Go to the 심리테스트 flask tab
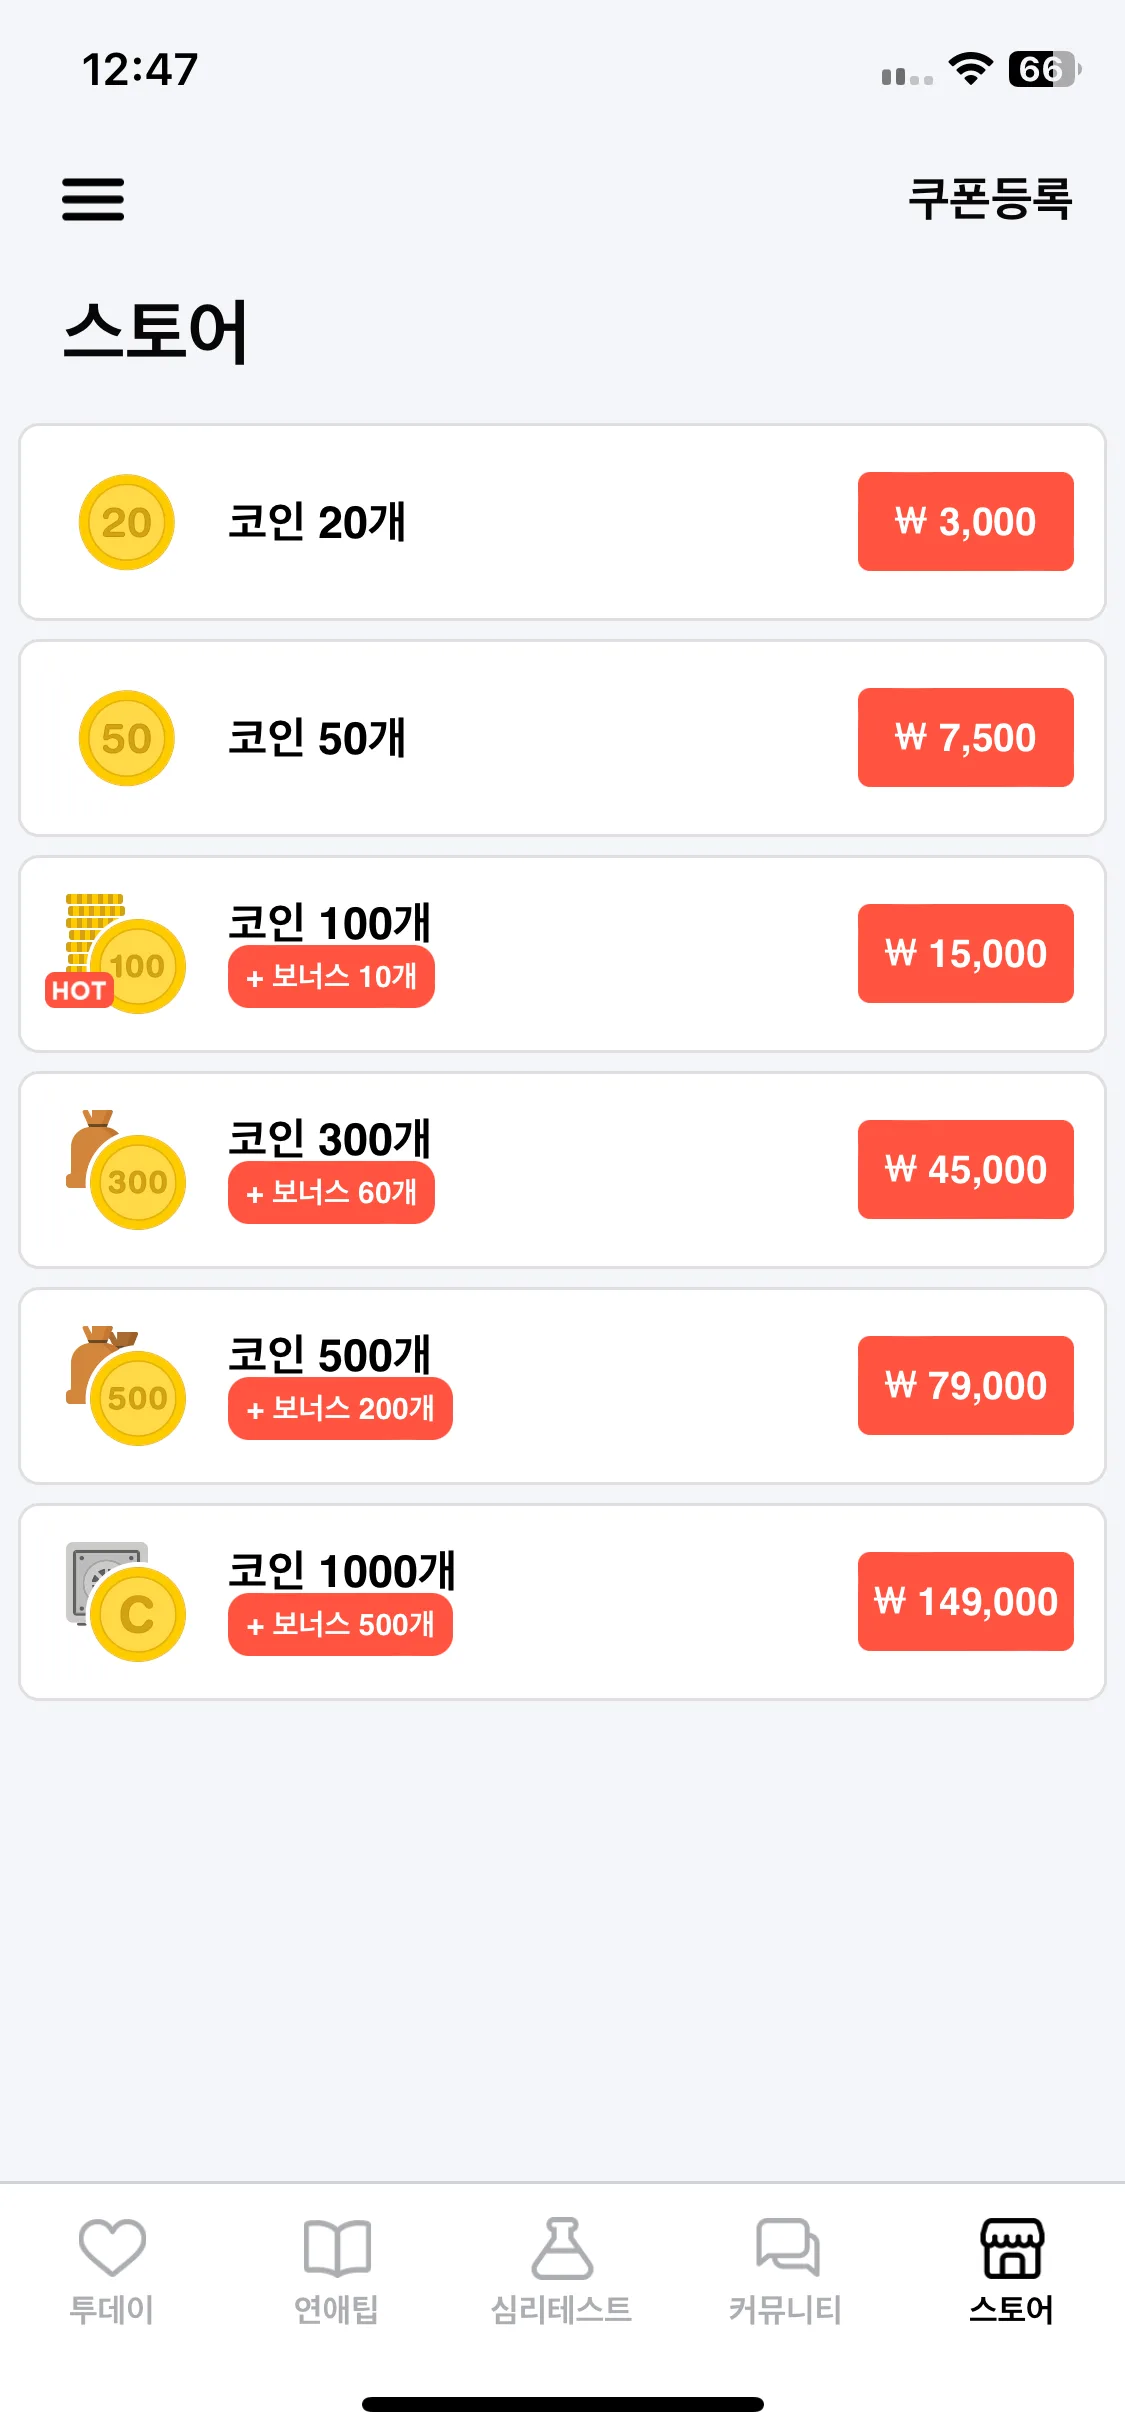The width and height of the screenshot is (1125, 2436). click(562, 2272)
